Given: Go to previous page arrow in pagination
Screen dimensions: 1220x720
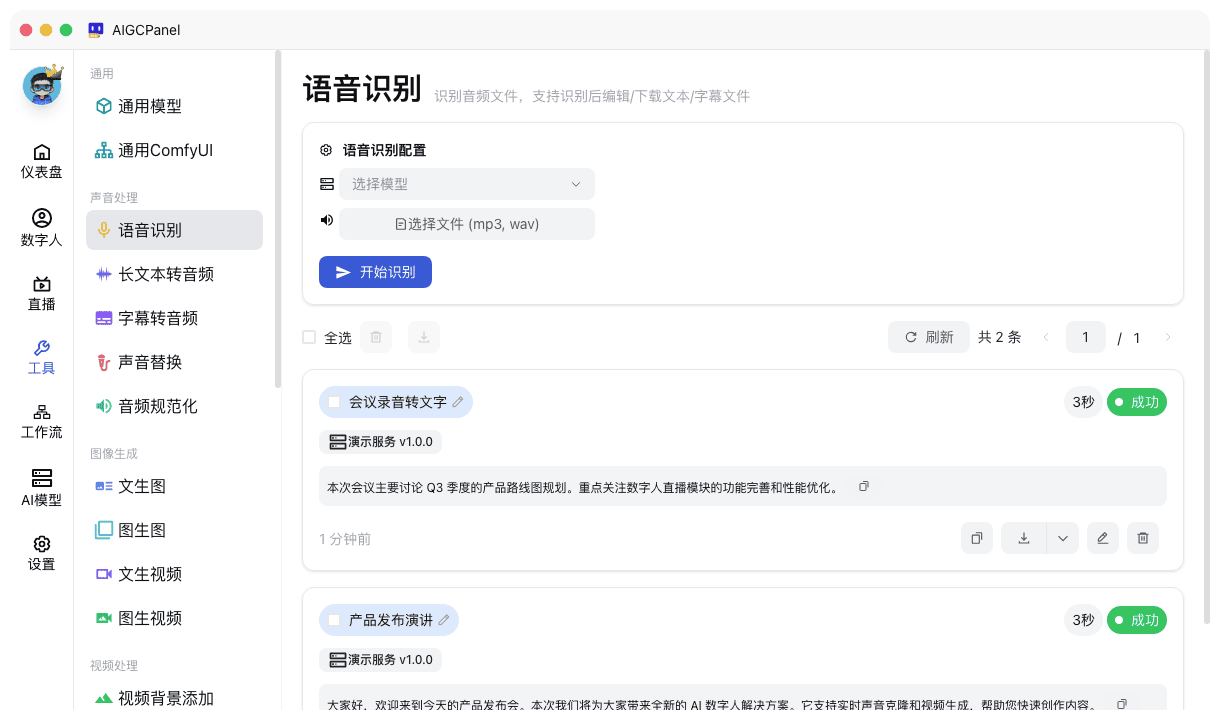Looking at the screenshot, I should click(1046, 337).
